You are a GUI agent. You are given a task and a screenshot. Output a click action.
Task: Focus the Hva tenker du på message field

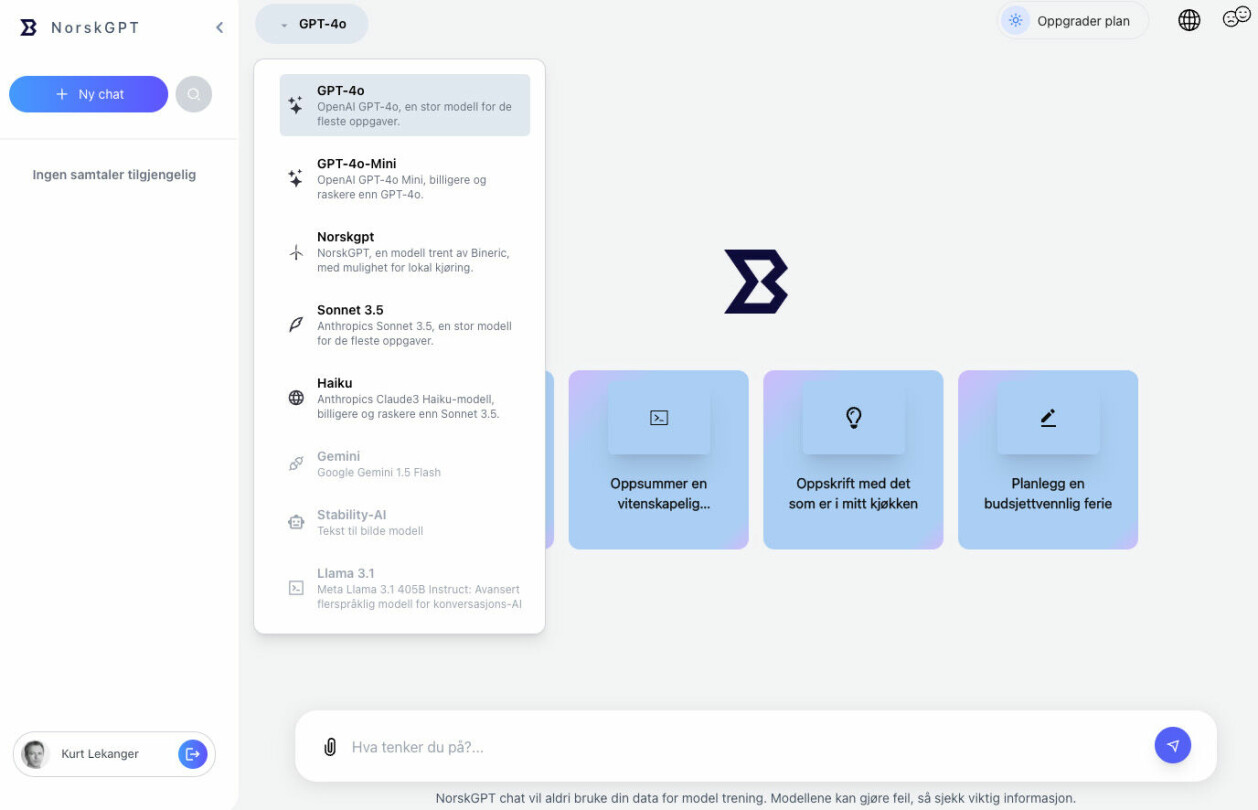pos(745,747)
